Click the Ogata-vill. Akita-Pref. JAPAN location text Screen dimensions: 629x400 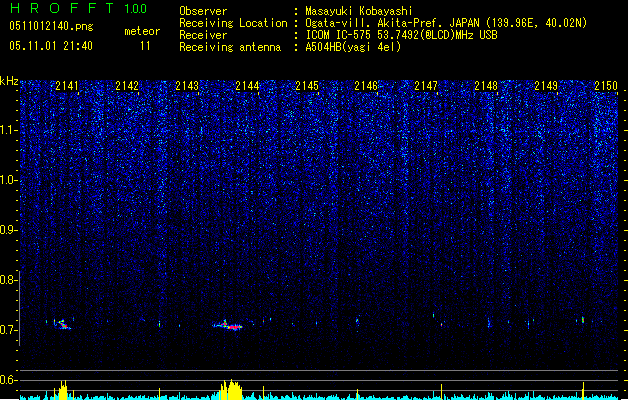click(x=446, y=23)
